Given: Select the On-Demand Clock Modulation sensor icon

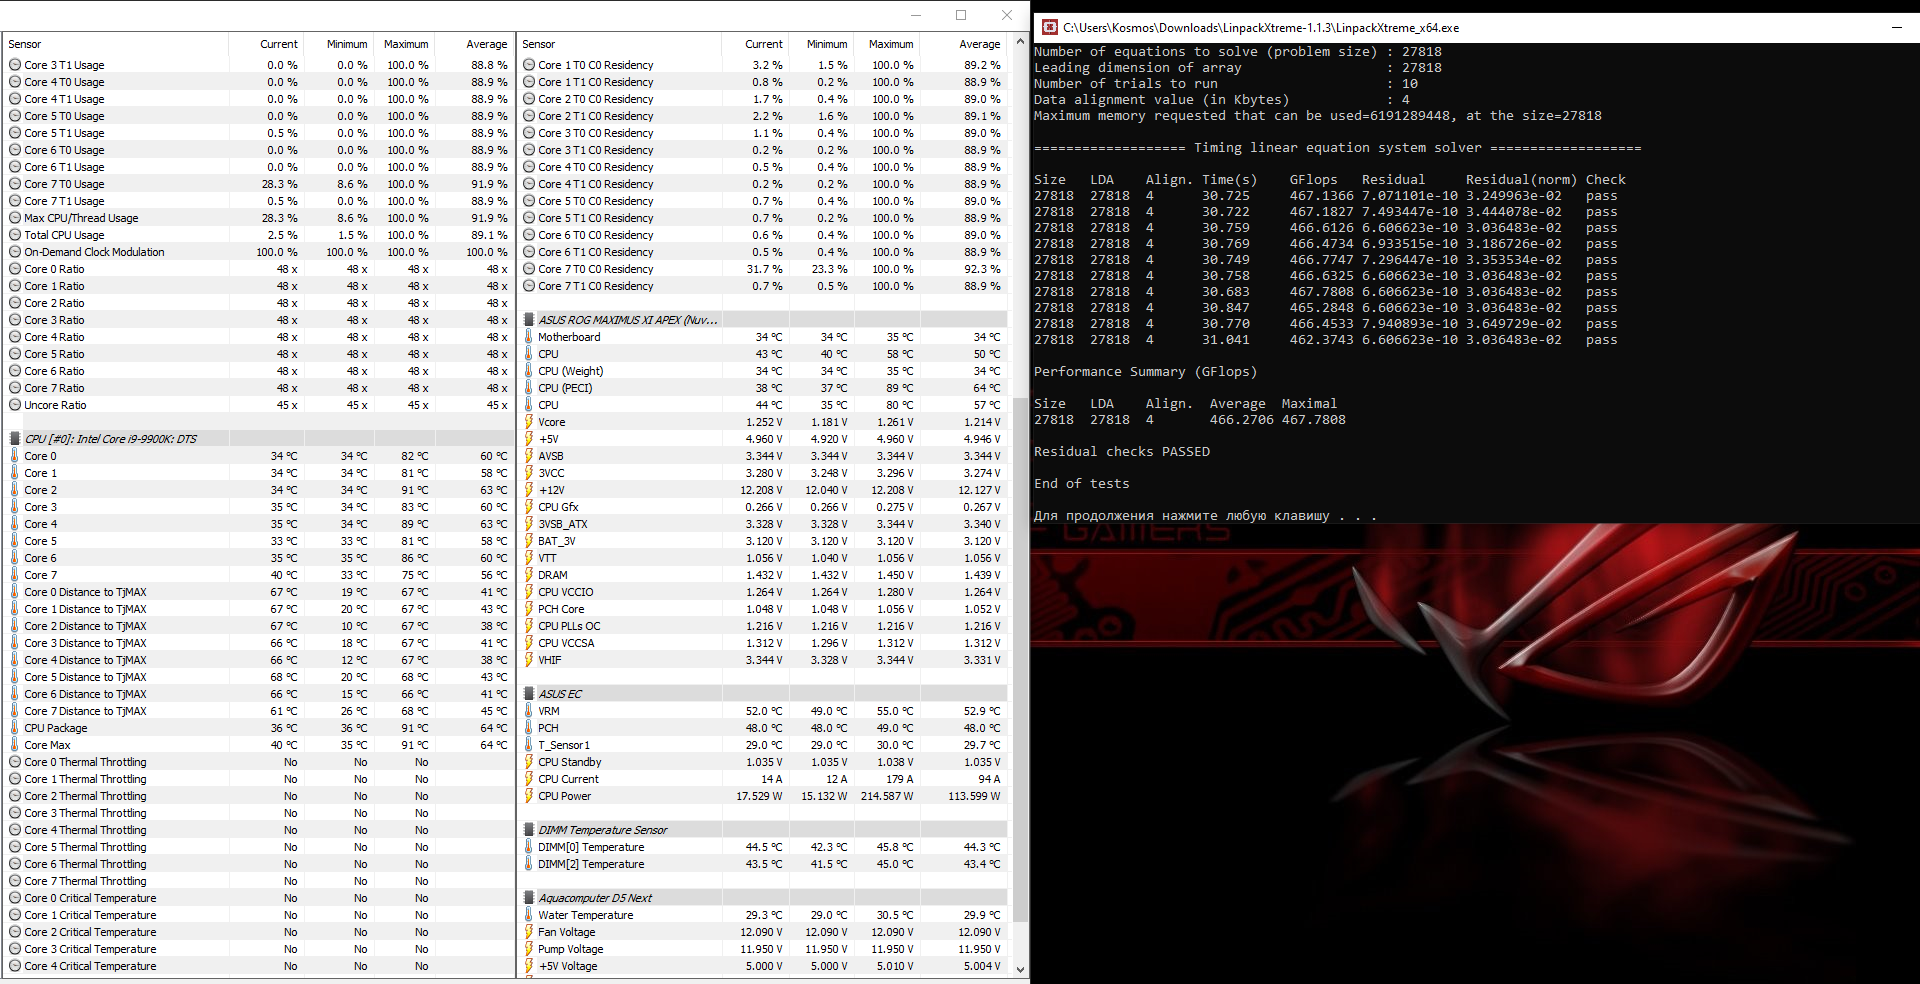Looking at the screenshot, I should click(x=15, y=252).
